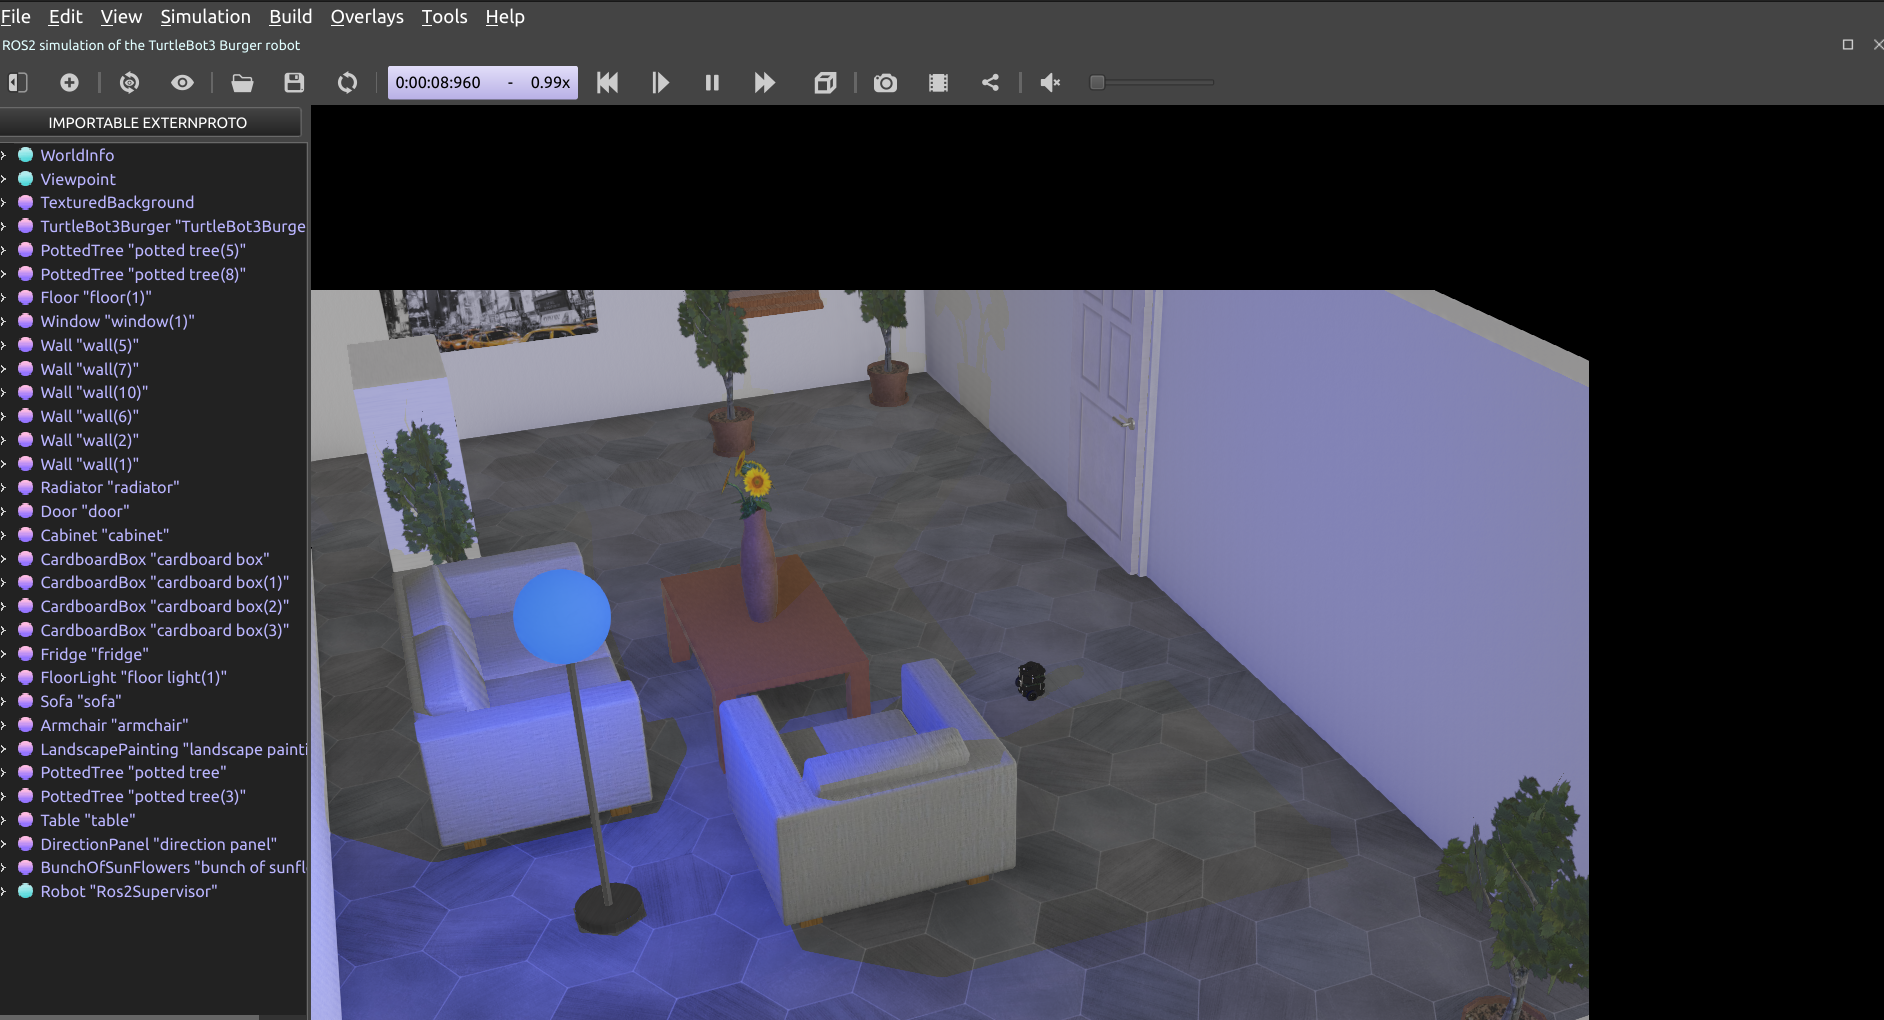This screenshot has width=1884, height=1020.
Task: Open the Simulation menu
Action: click(x=206, y=16)
